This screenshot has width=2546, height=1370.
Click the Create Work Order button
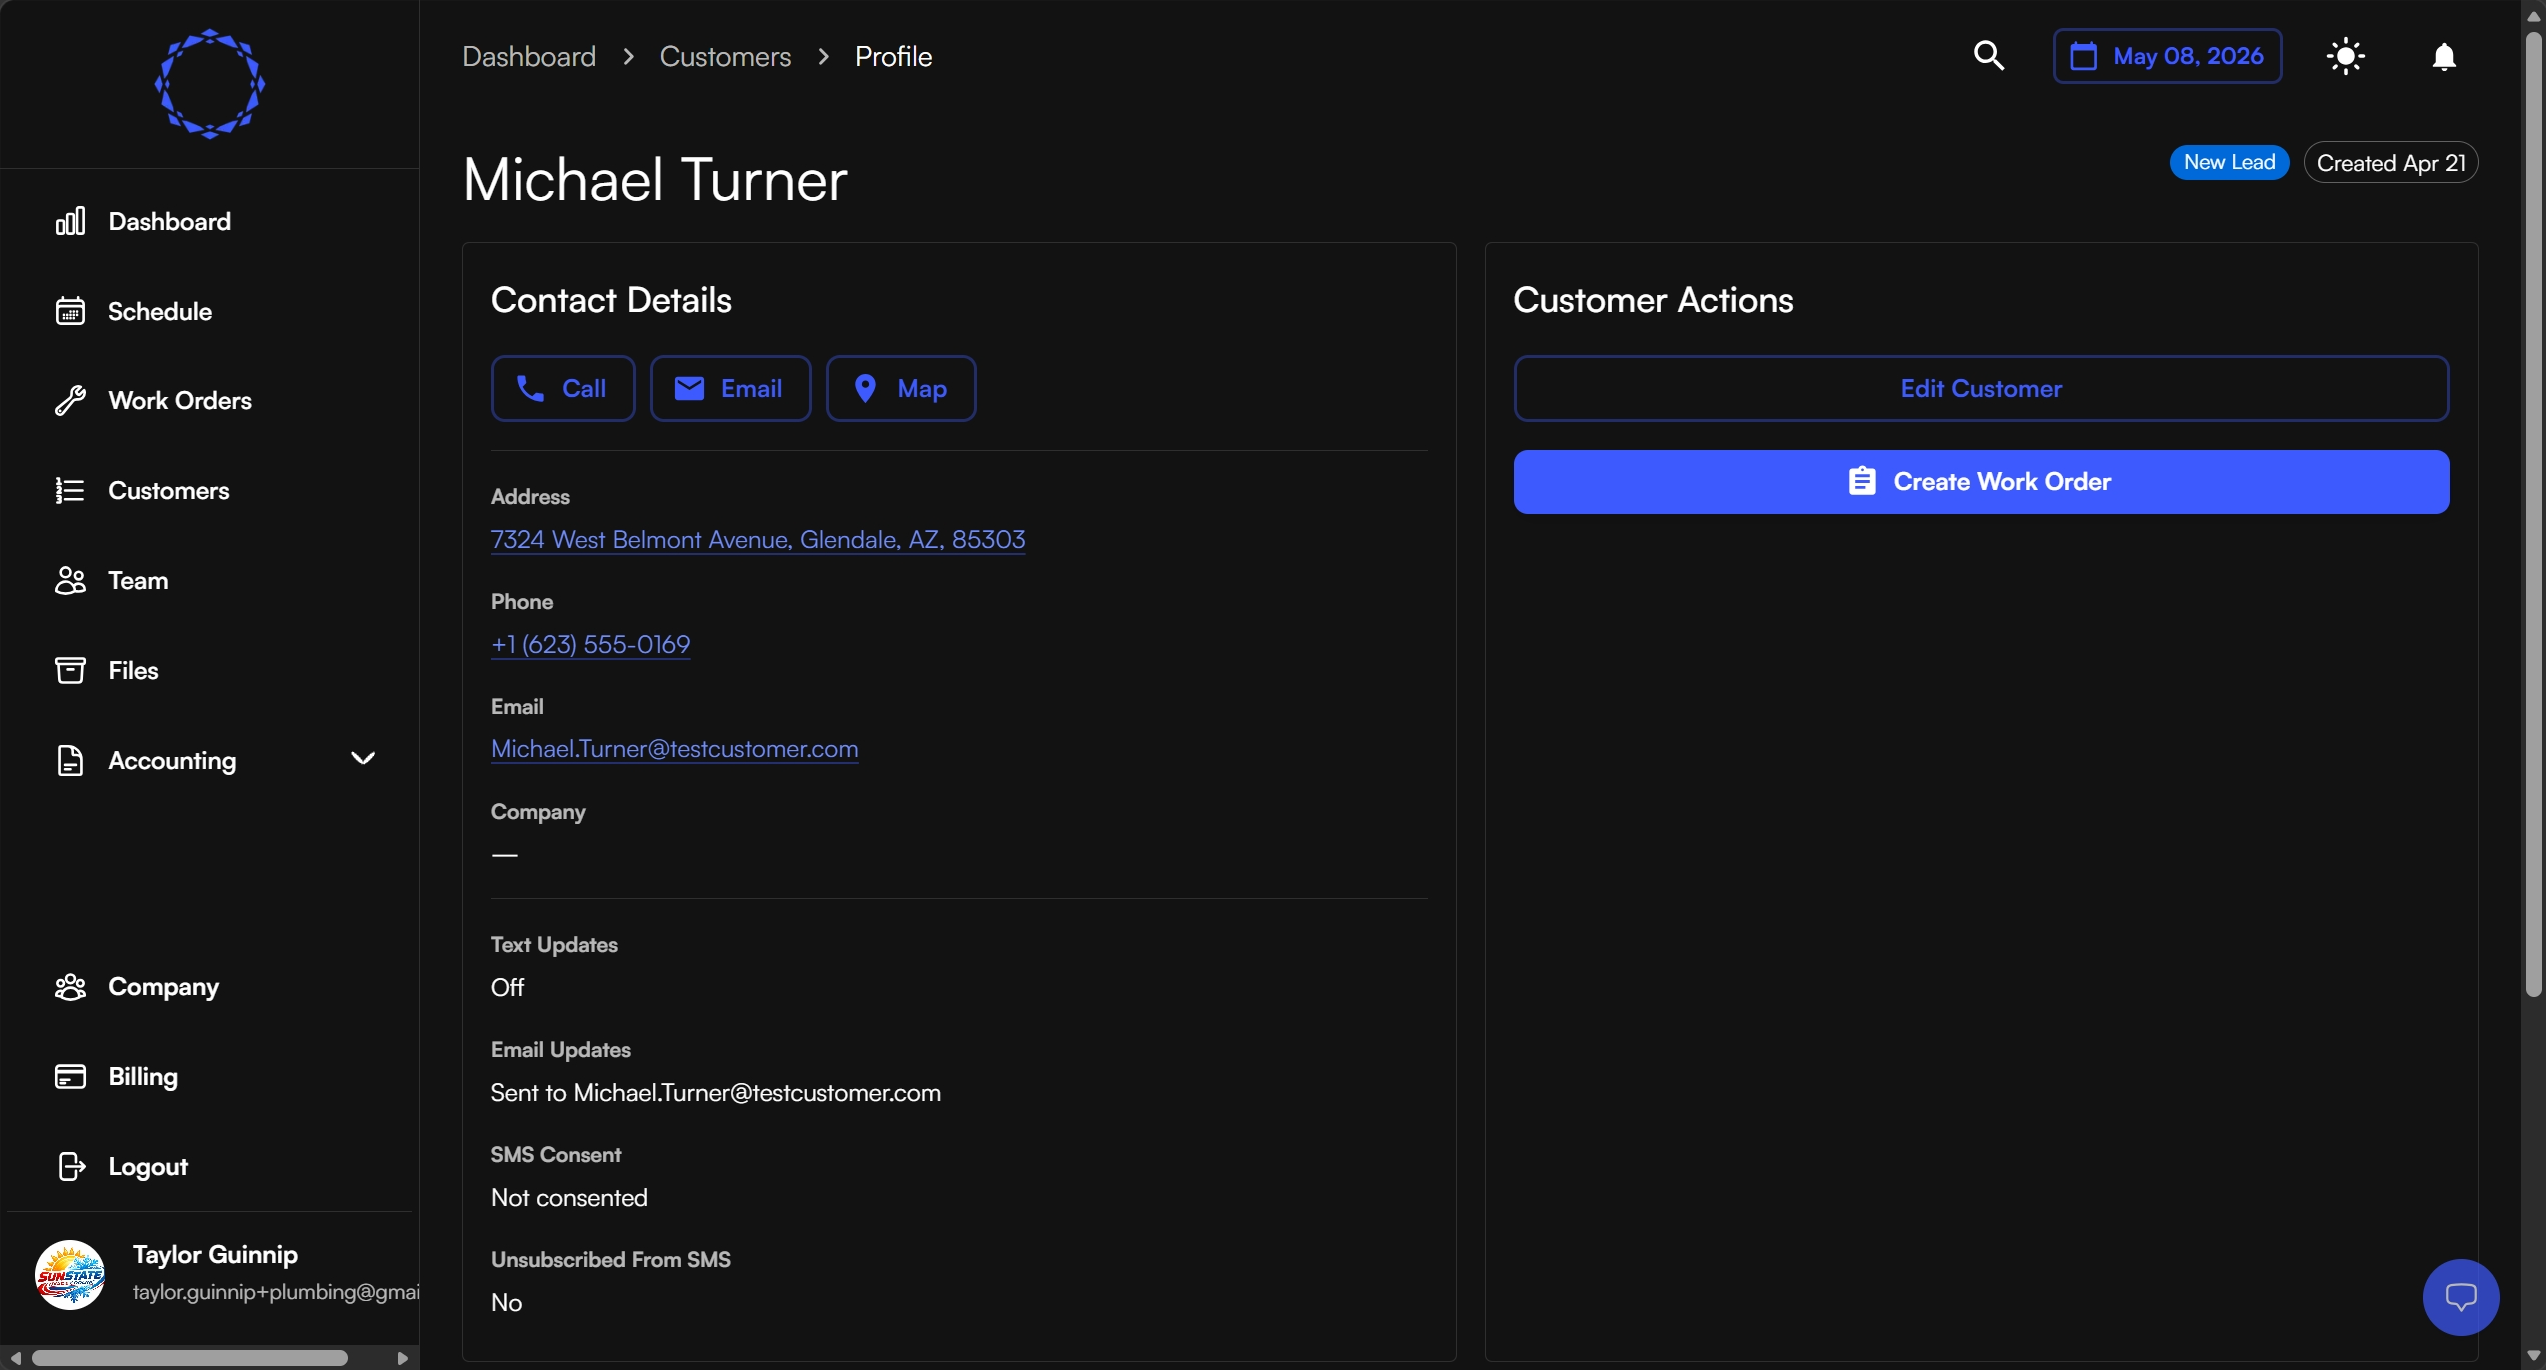click(x=1981, y=482)
